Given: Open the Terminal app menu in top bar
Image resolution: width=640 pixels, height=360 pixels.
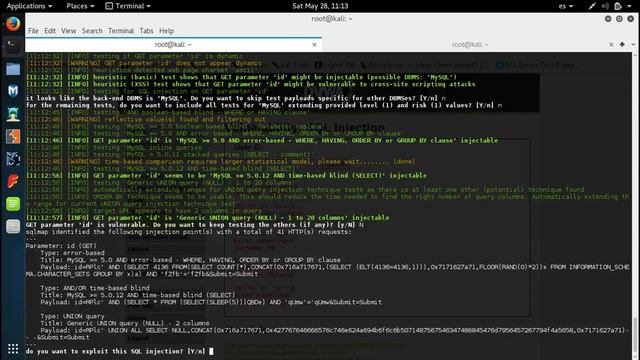Looking at the screenshot, I should pos(128,6).
